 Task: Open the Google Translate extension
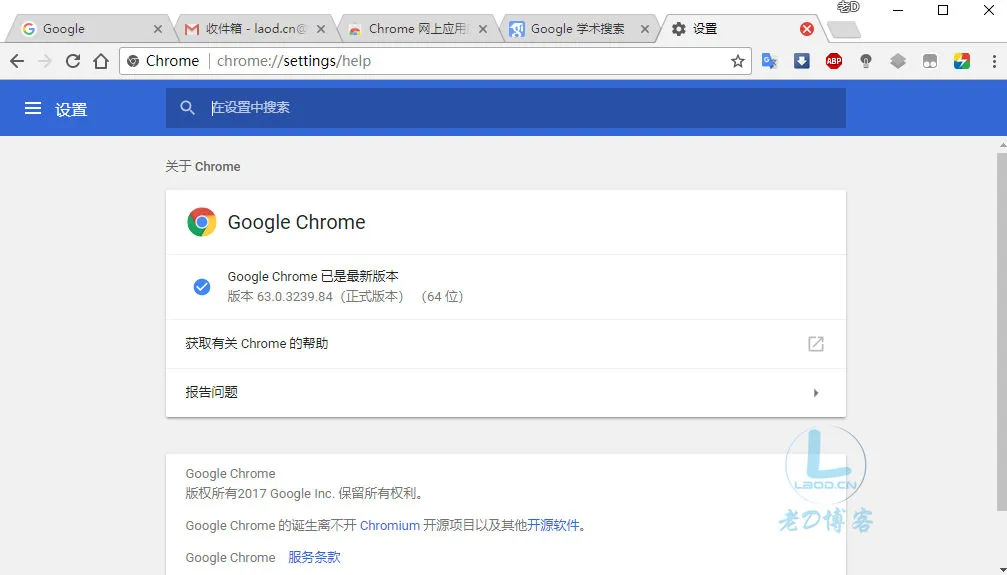click(769, 61)
